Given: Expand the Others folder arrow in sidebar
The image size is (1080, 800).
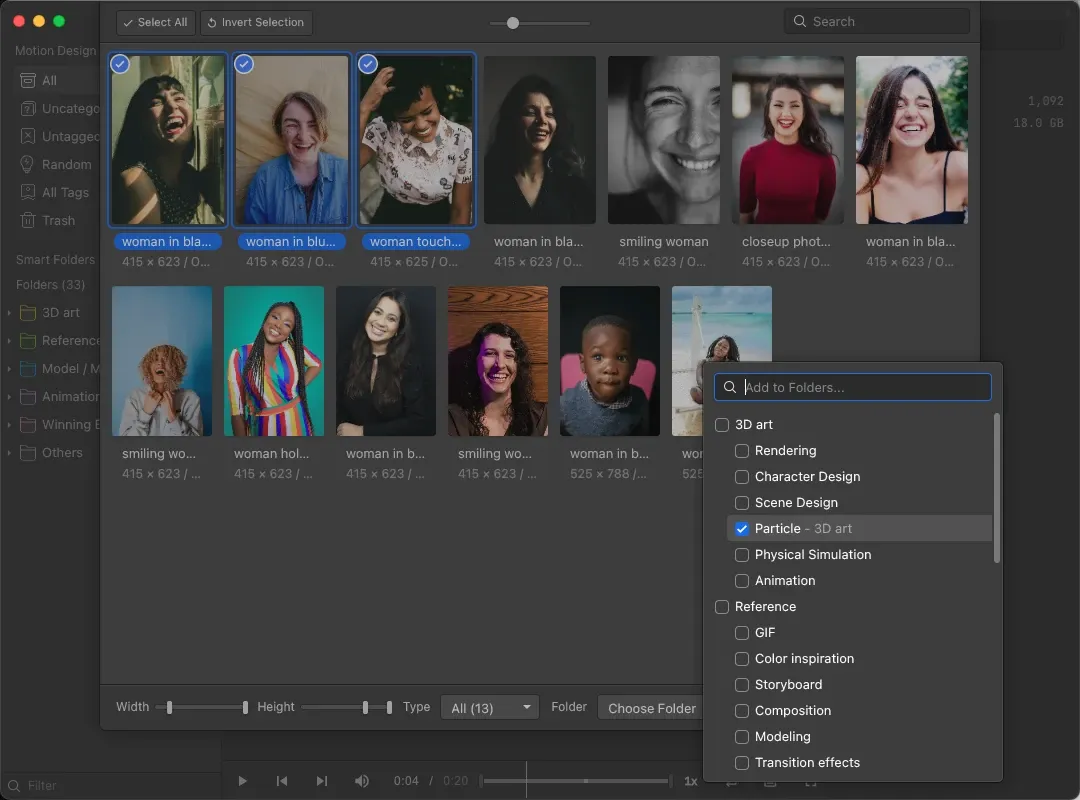Looking at the screenshot, I should [x=9, y=453].
